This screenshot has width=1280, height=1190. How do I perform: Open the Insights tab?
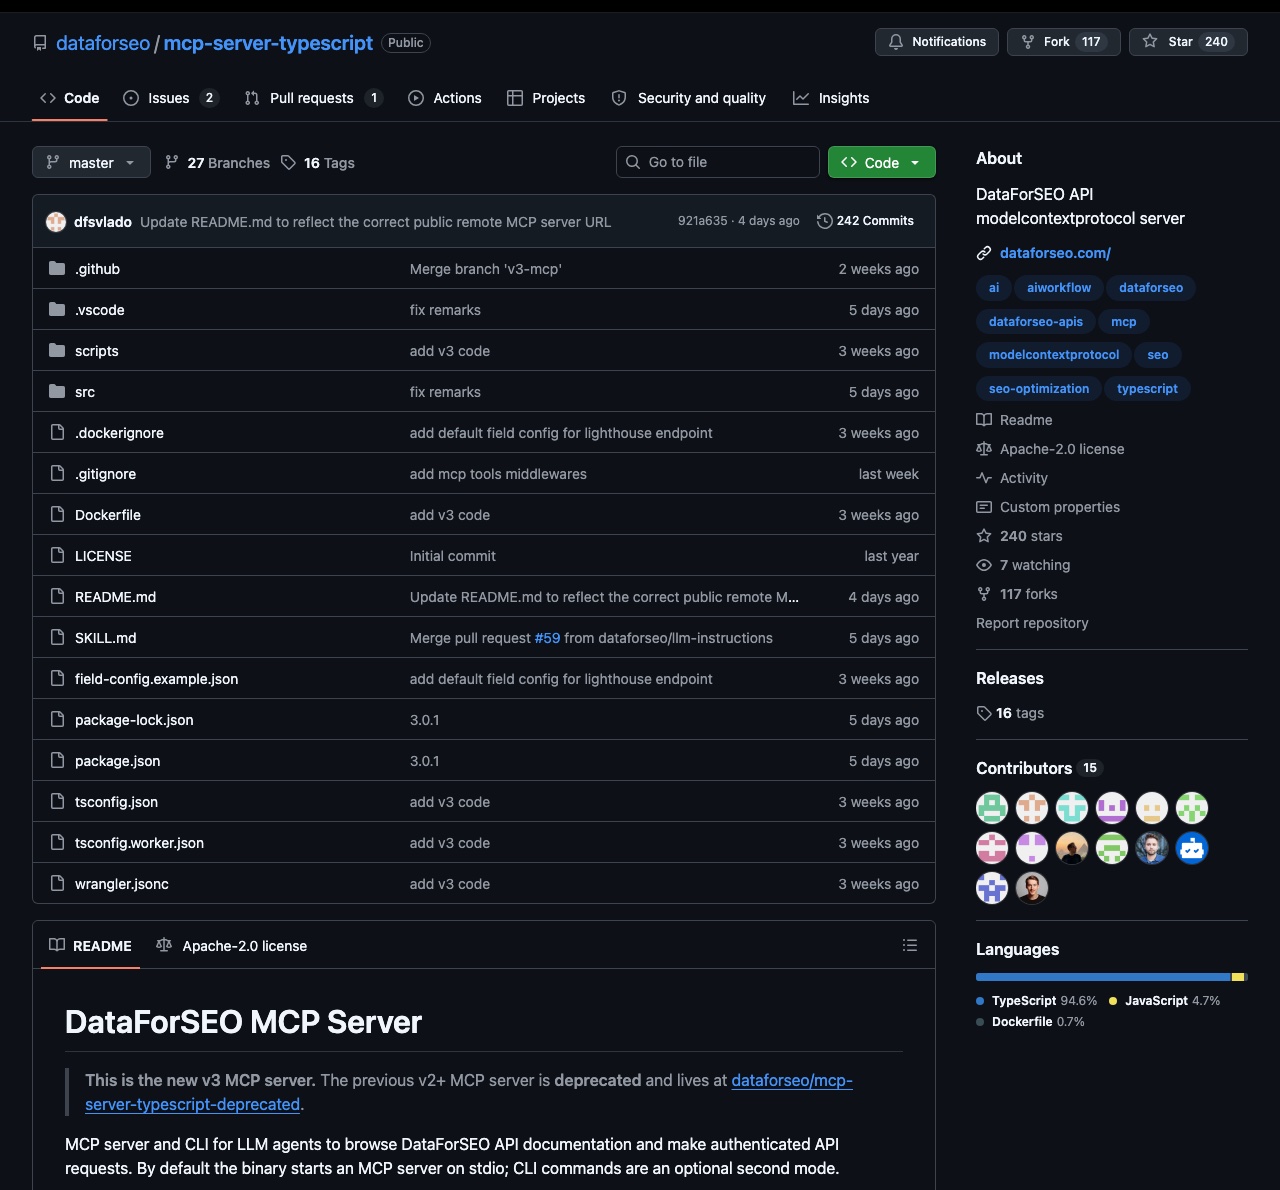[x=831, y=98]
